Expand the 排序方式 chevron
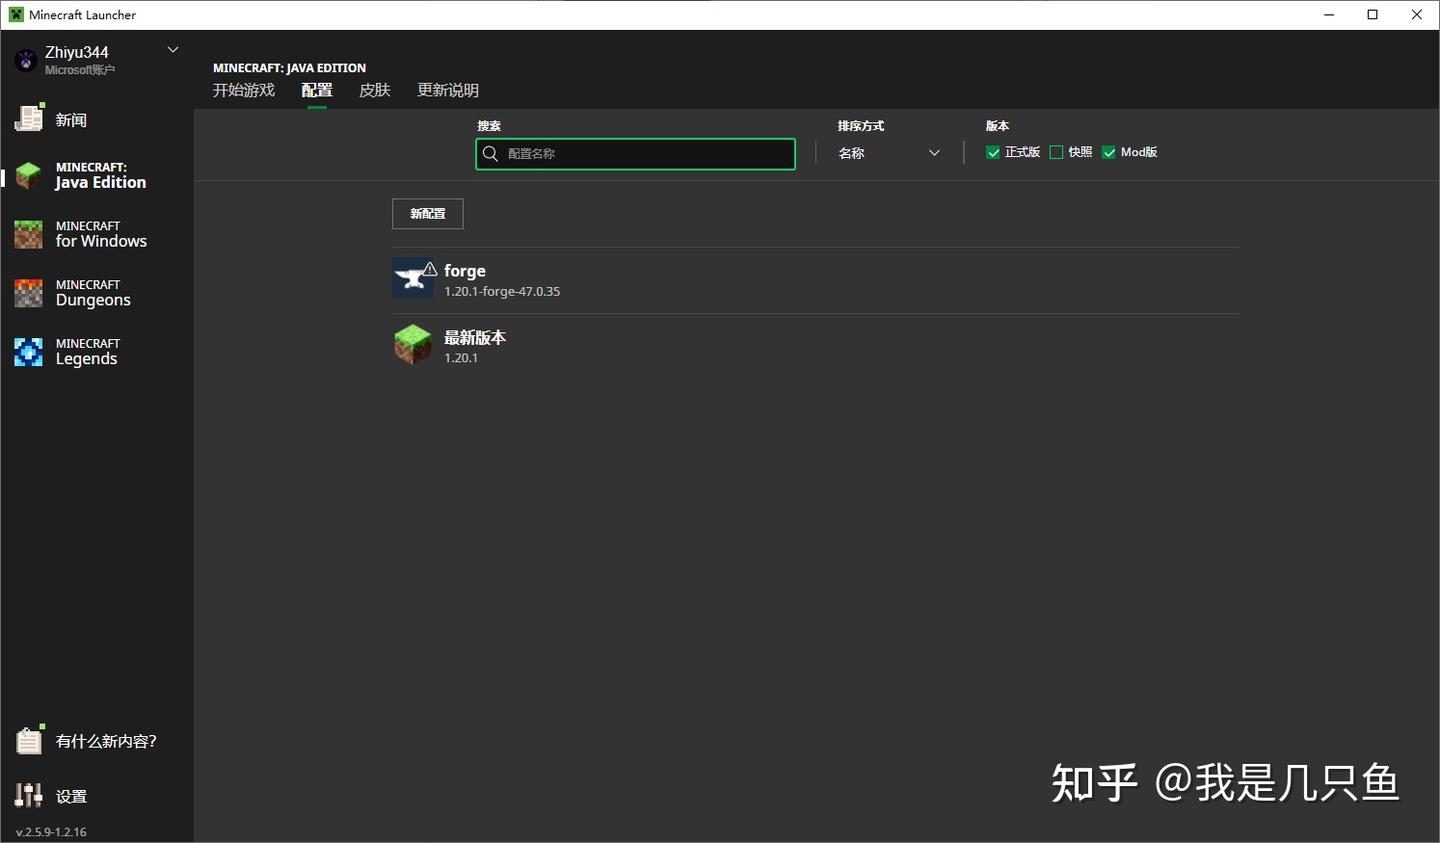This screenshot has height=843, width=1440. 933,152
